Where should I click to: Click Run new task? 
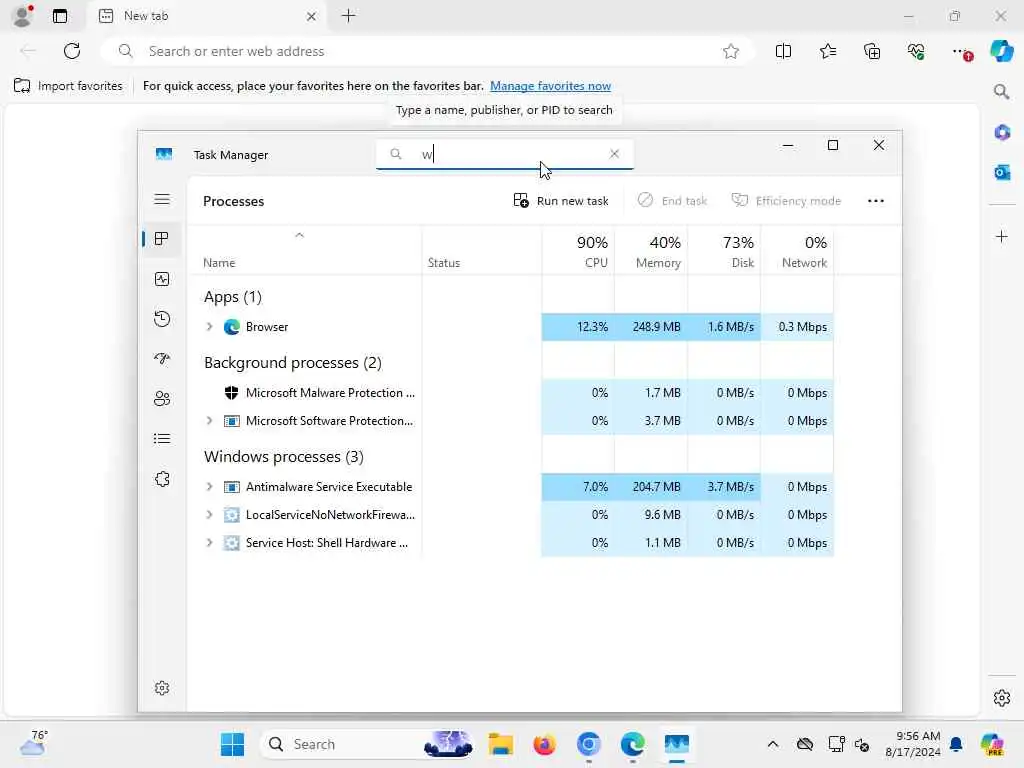point(561,200)
